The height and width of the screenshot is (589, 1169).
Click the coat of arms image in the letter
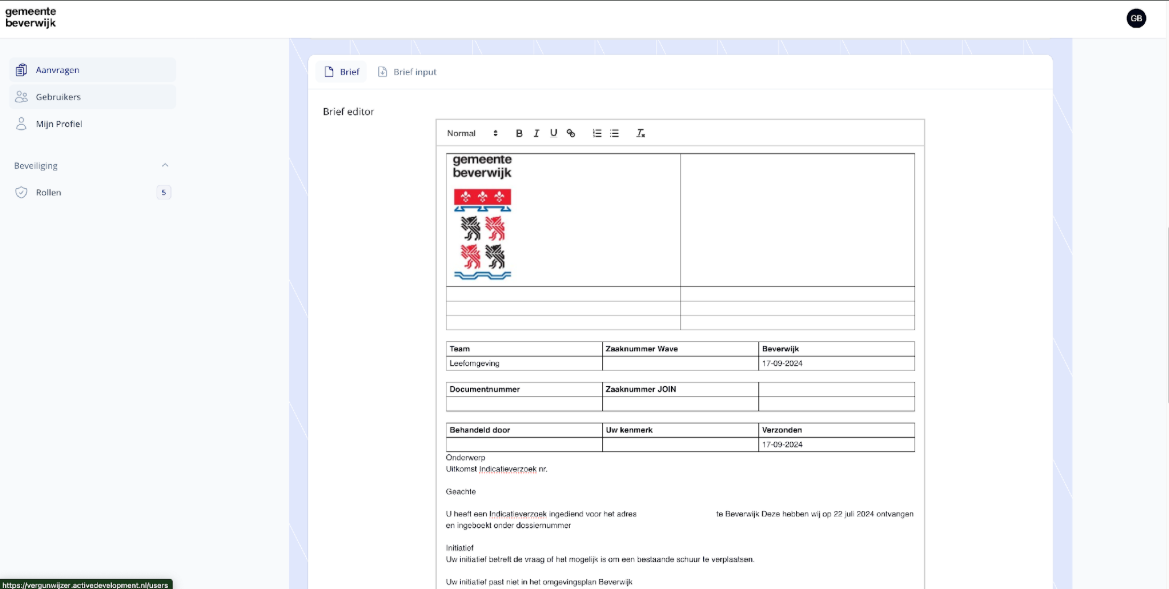482,234
